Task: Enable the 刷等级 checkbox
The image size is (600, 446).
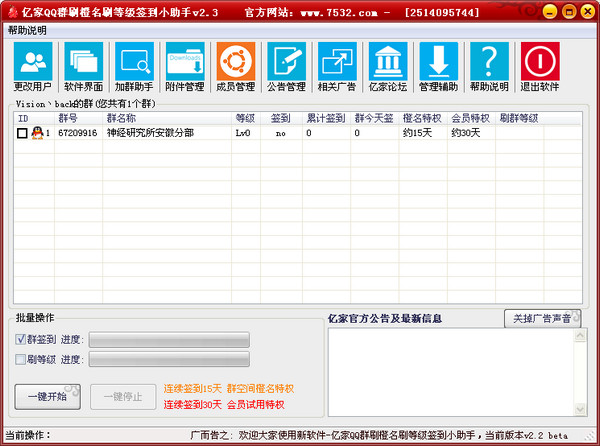Action: point(20,359)
